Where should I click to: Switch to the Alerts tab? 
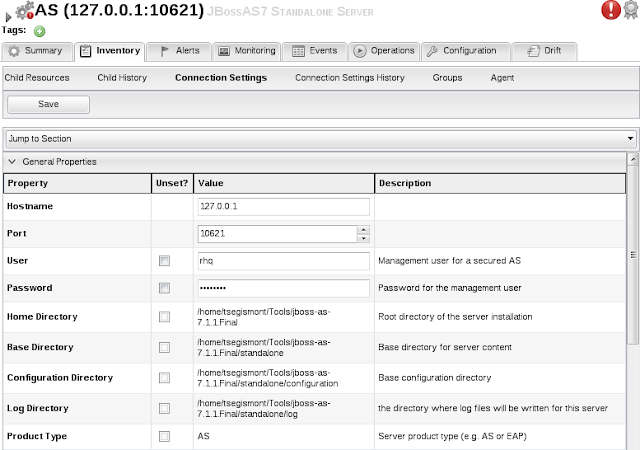pos(179,51)
